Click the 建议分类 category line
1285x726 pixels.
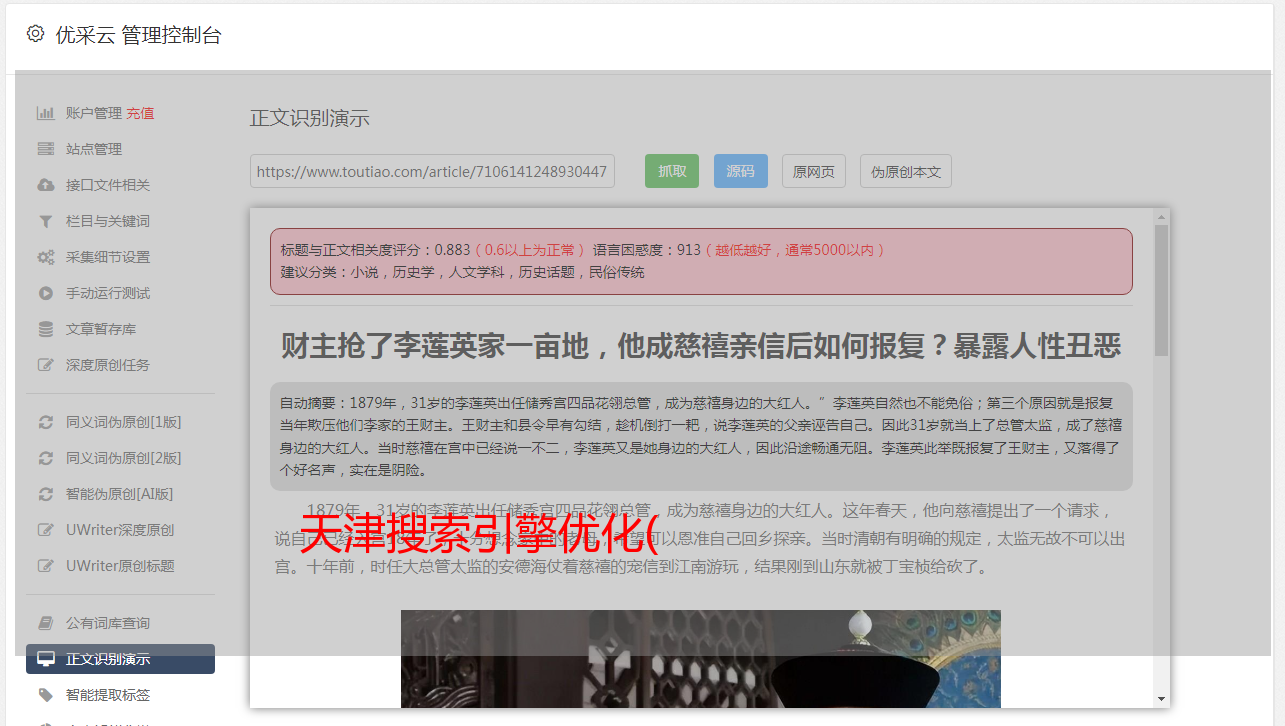pyautogui.click(x=462, y=272)
